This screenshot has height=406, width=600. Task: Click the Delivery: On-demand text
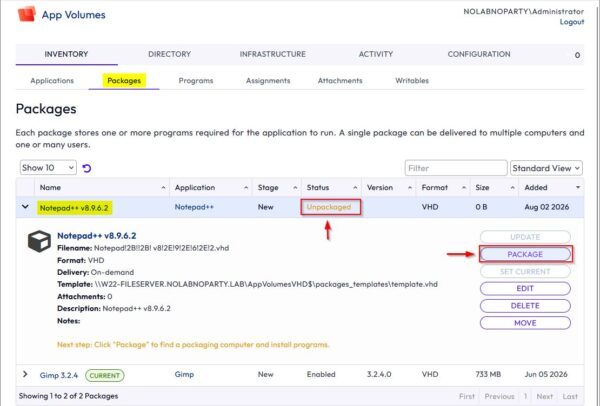pyautogui.click(x=95, y=272)
